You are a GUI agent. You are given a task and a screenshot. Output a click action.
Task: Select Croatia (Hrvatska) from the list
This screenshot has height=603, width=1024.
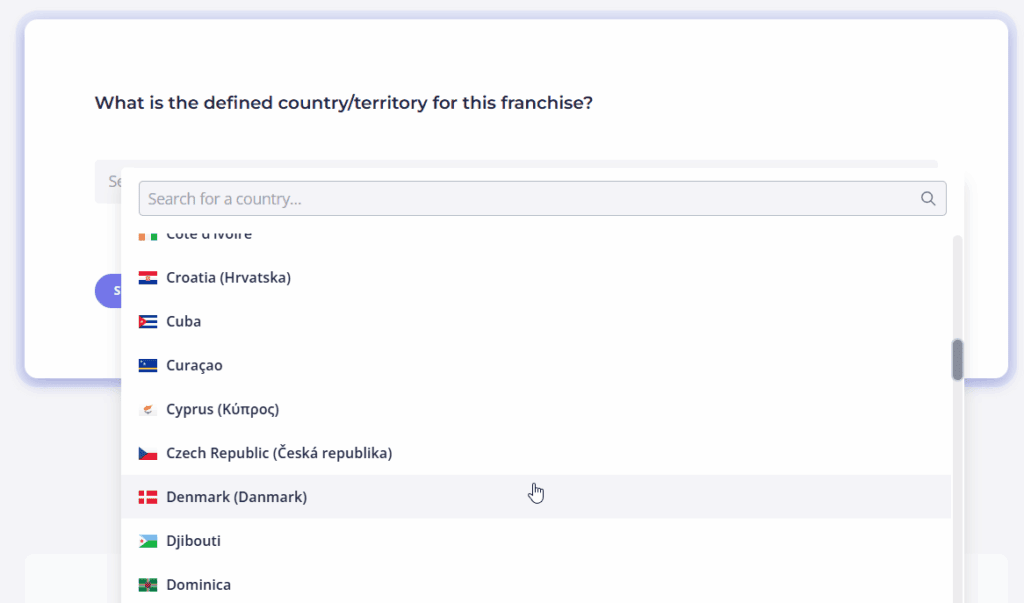point(536,278)
